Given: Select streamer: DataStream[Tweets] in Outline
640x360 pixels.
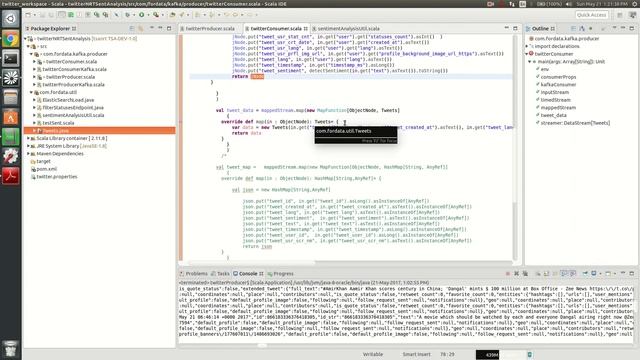Looking at the screenshot, I should coord(575,123).
